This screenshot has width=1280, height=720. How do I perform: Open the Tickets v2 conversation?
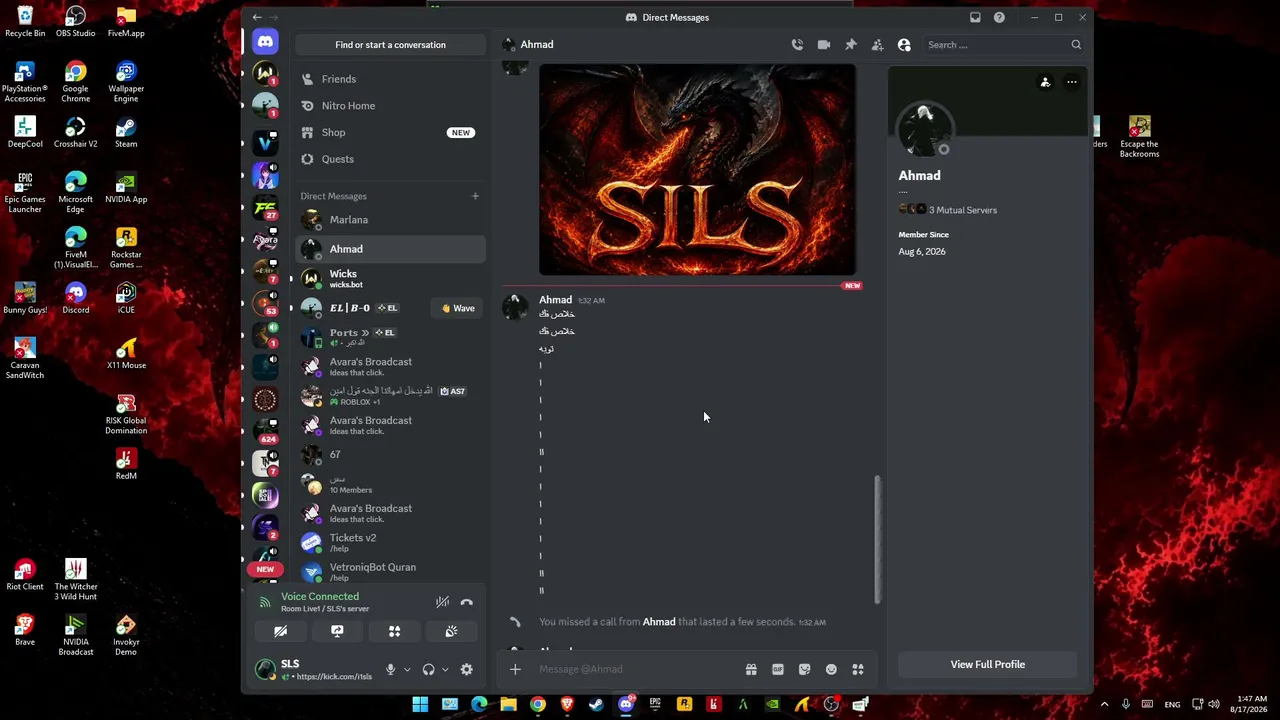pyautogui.click(x=390, y=543)
